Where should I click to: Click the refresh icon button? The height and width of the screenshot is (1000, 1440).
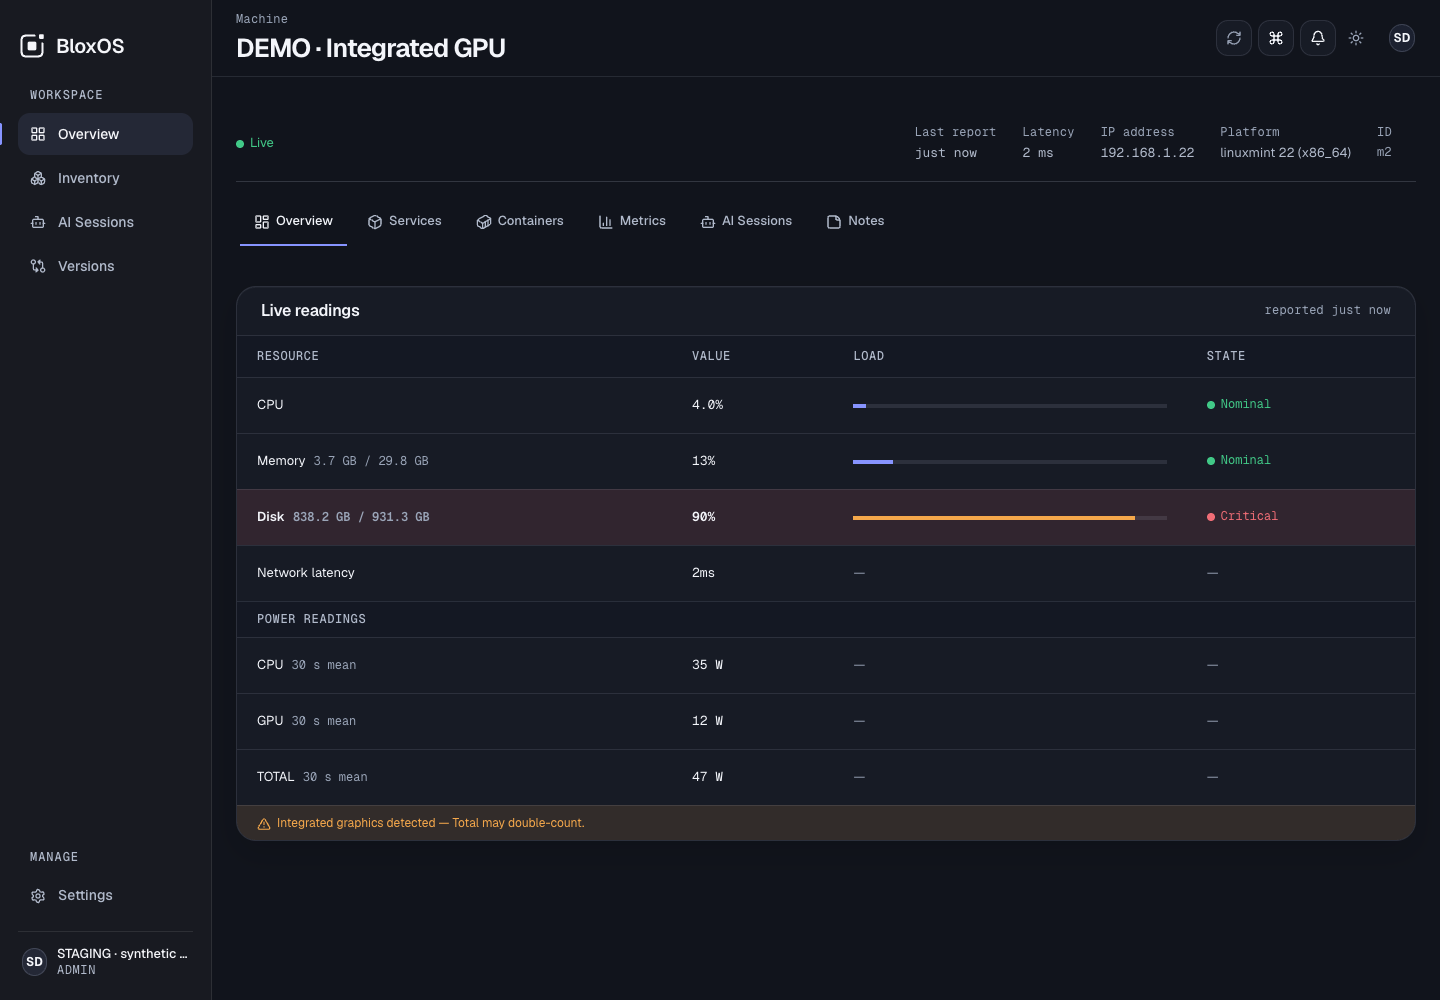point(1234,38)
